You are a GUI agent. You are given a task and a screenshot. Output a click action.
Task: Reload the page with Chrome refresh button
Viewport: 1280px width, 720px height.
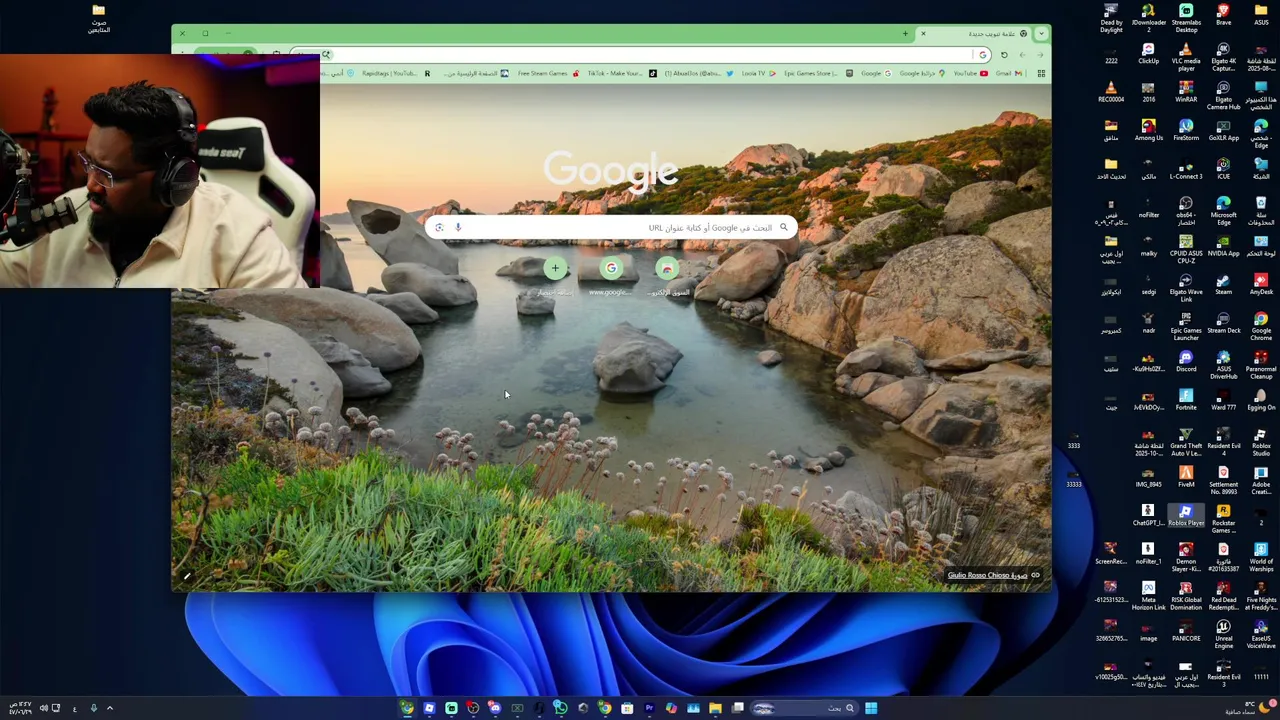(1004, 55)
